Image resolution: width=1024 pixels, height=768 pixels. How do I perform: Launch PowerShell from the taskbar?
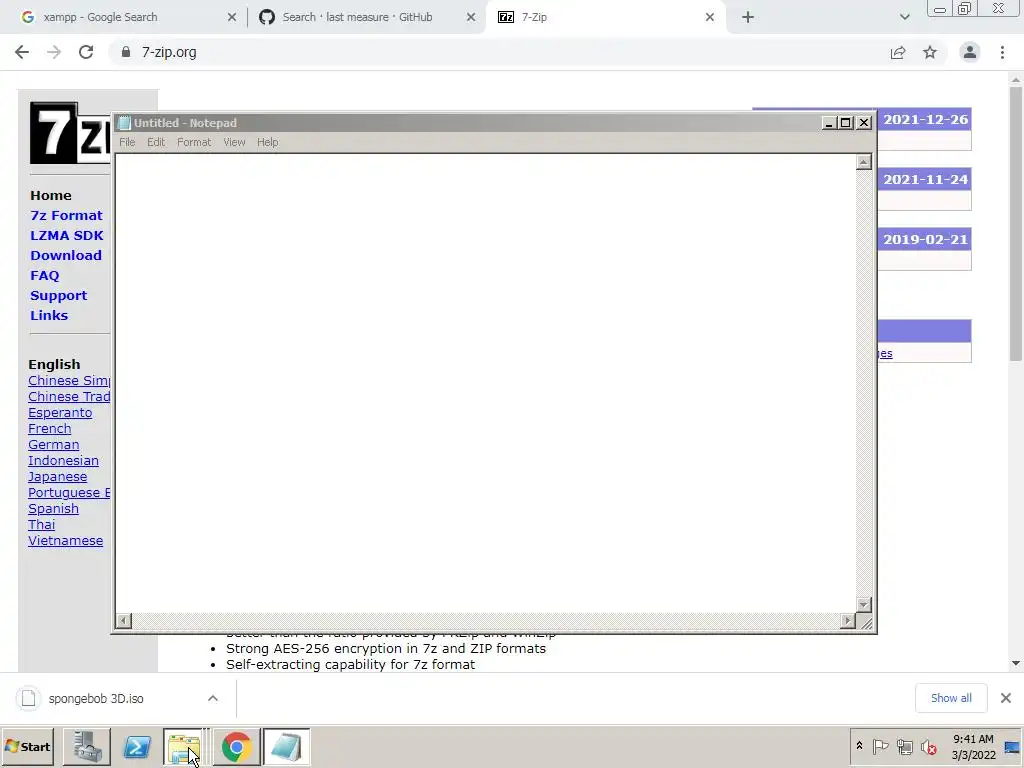coord(136,746)
